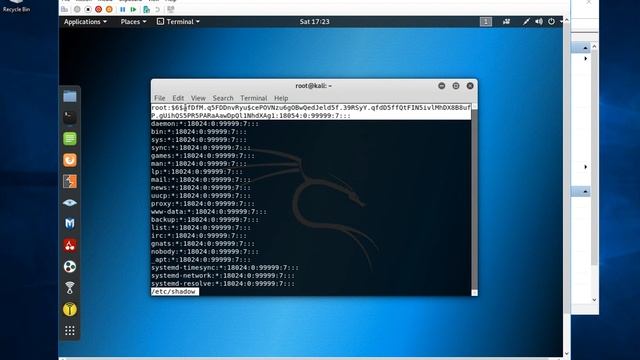Maximize the root@kali terminal window
Screen dimensions: 640x360
click(456, 86)
